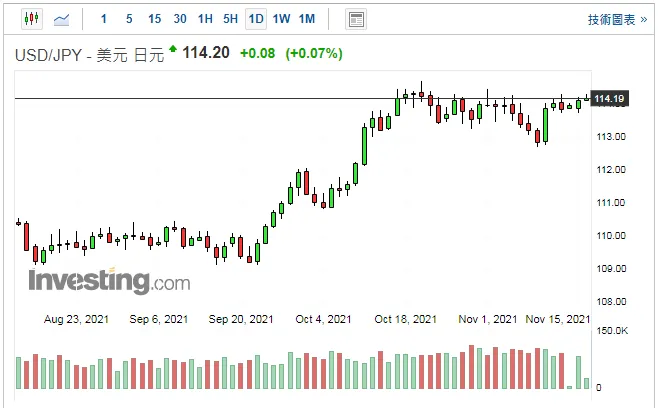
Task: Select the 15 minute timeframe
Action: (x=154, y=19)
